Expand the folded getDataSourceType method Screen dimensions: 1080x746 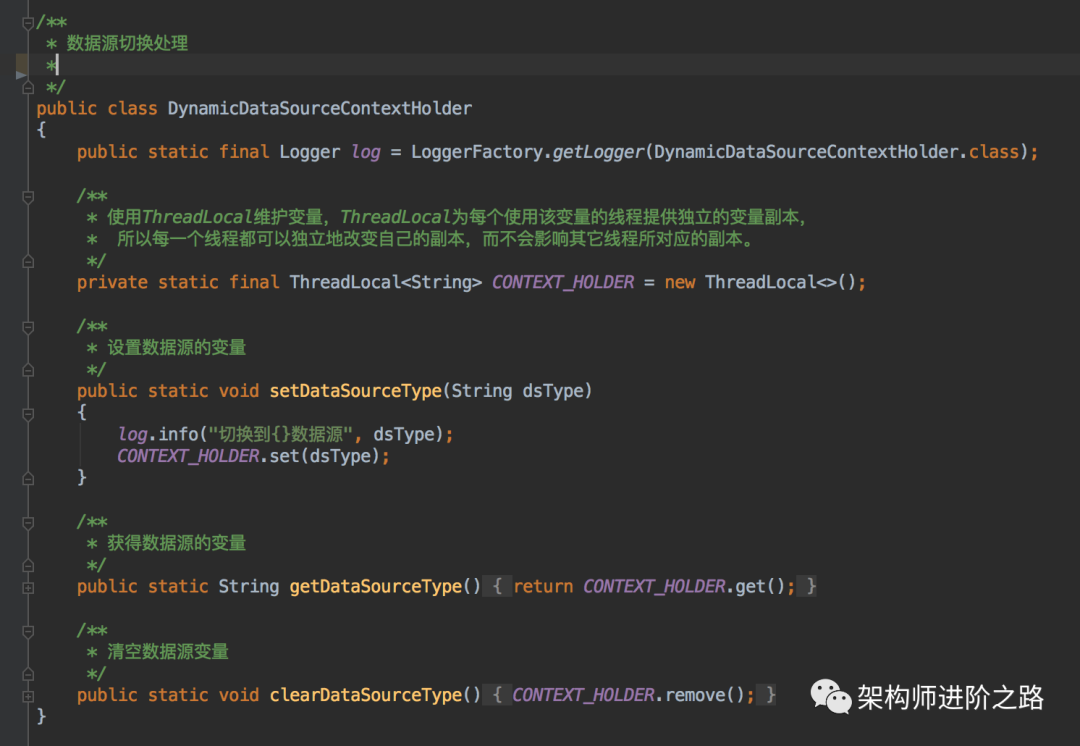[x=28, y=588]
